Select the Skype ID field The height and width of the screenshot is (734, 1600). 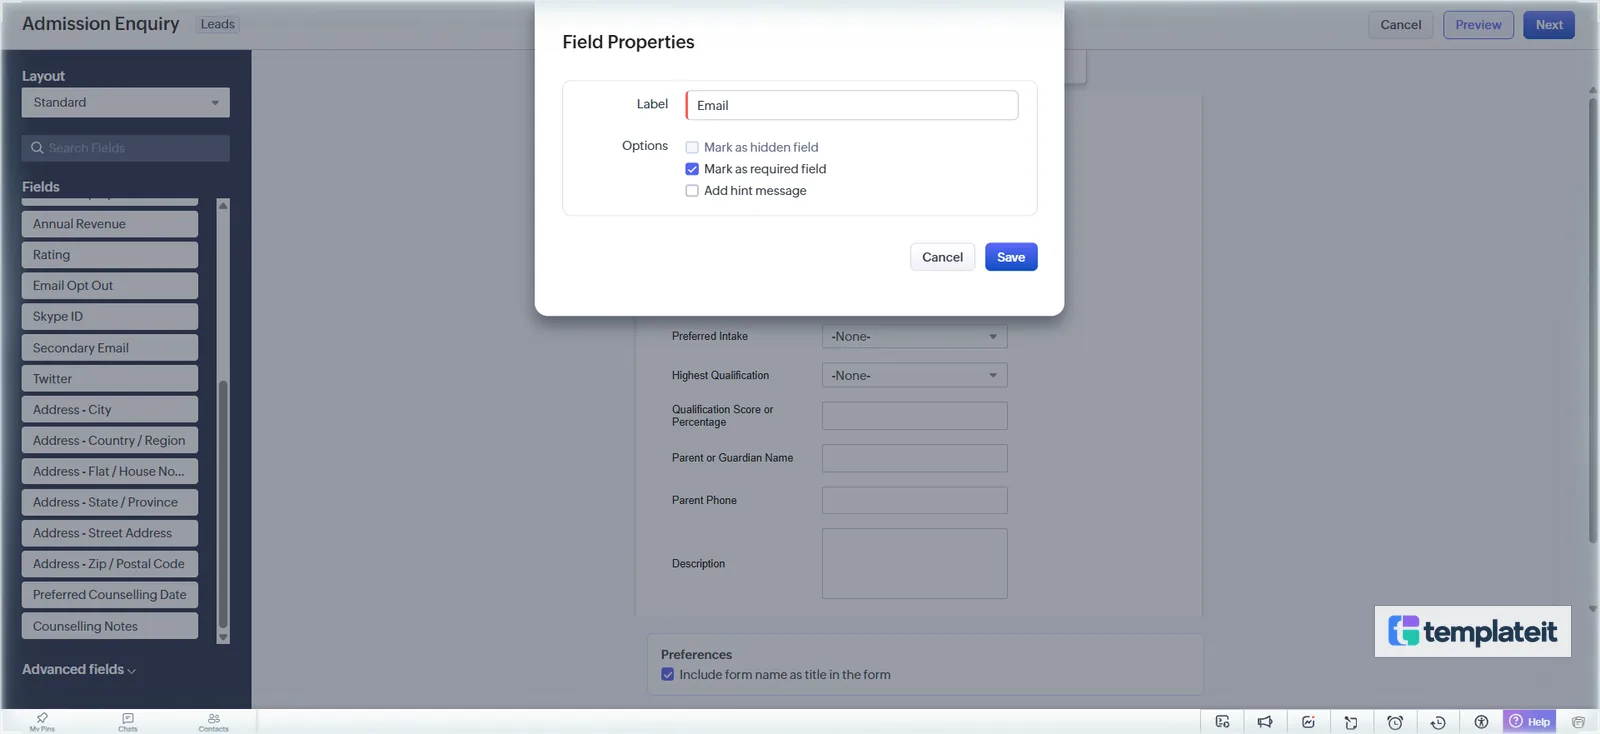click(110, 317)
